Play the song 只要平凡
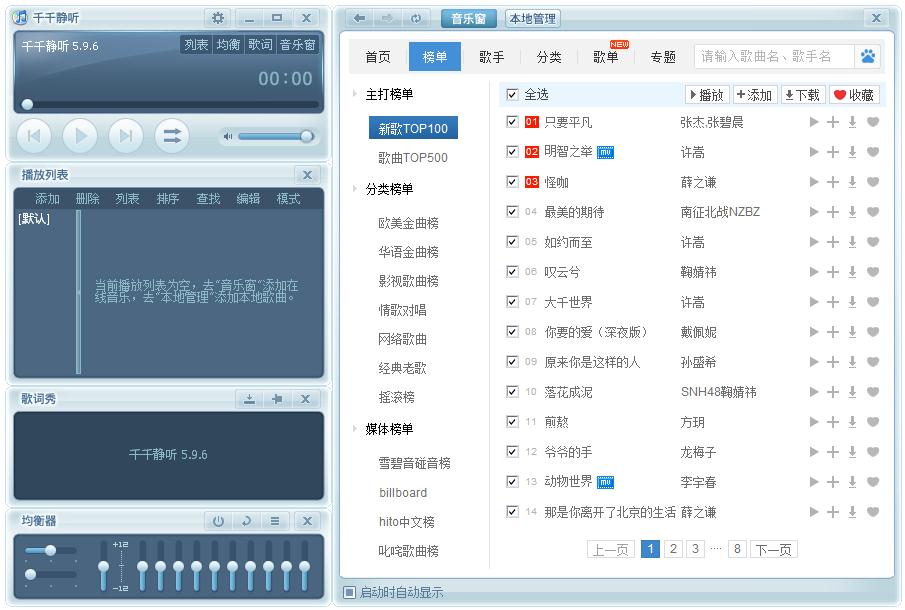This screenshot has height=610, width=905. (x=814, y=122)
